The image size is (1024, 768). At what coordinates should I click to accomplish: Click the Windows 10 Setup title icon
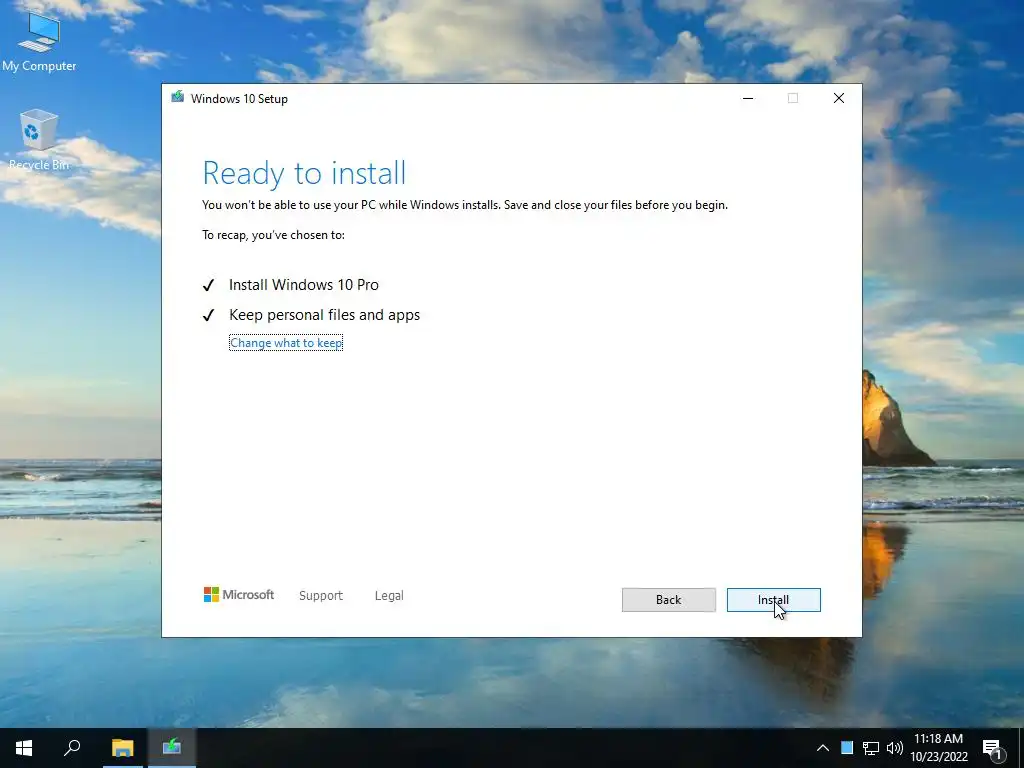[x=177, y=97]
